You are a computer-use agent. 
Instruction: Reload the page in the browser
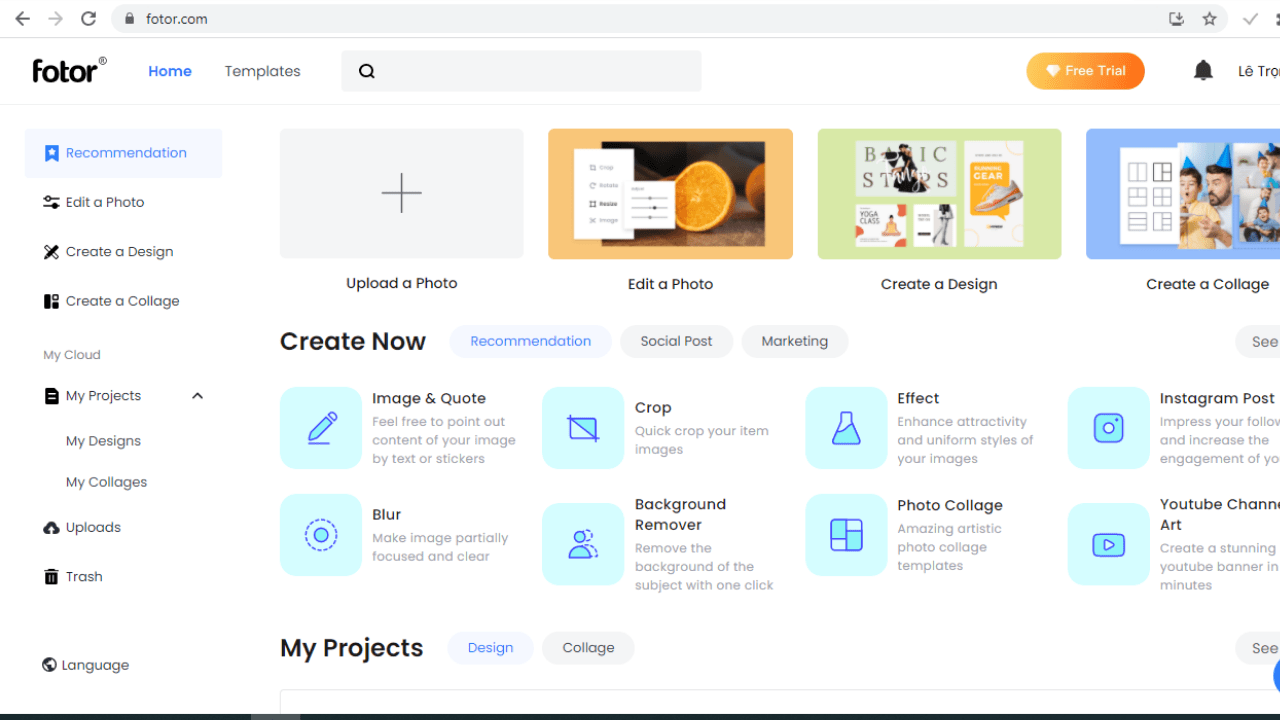pos(88,18)
